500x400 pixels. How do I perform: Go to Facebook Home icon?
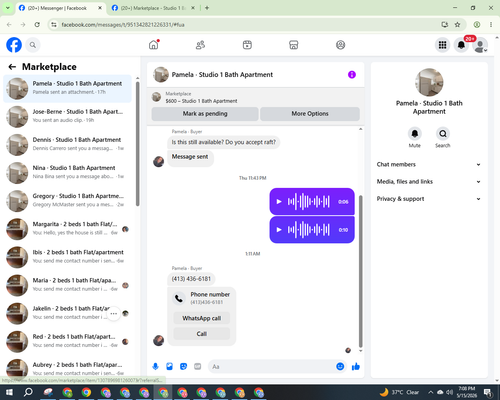click(154, 45)
